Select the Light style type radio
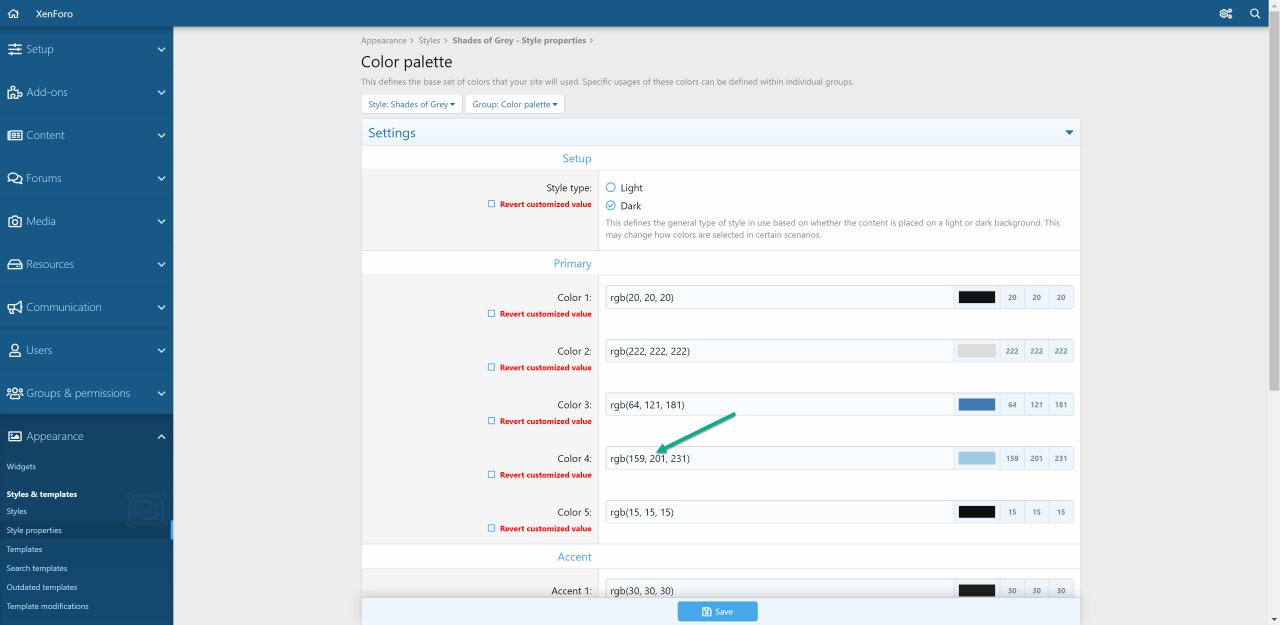 [611, 188]
